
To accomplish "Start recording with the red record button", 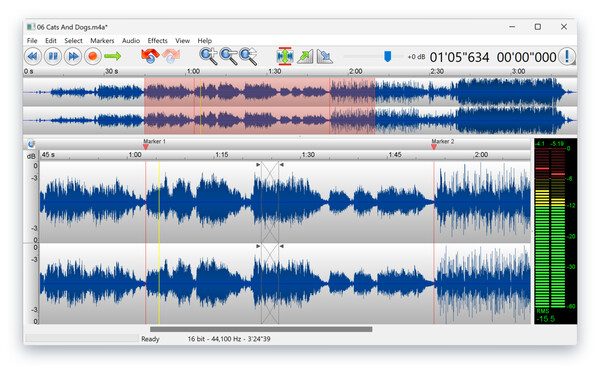I will [x=93, y=57].
